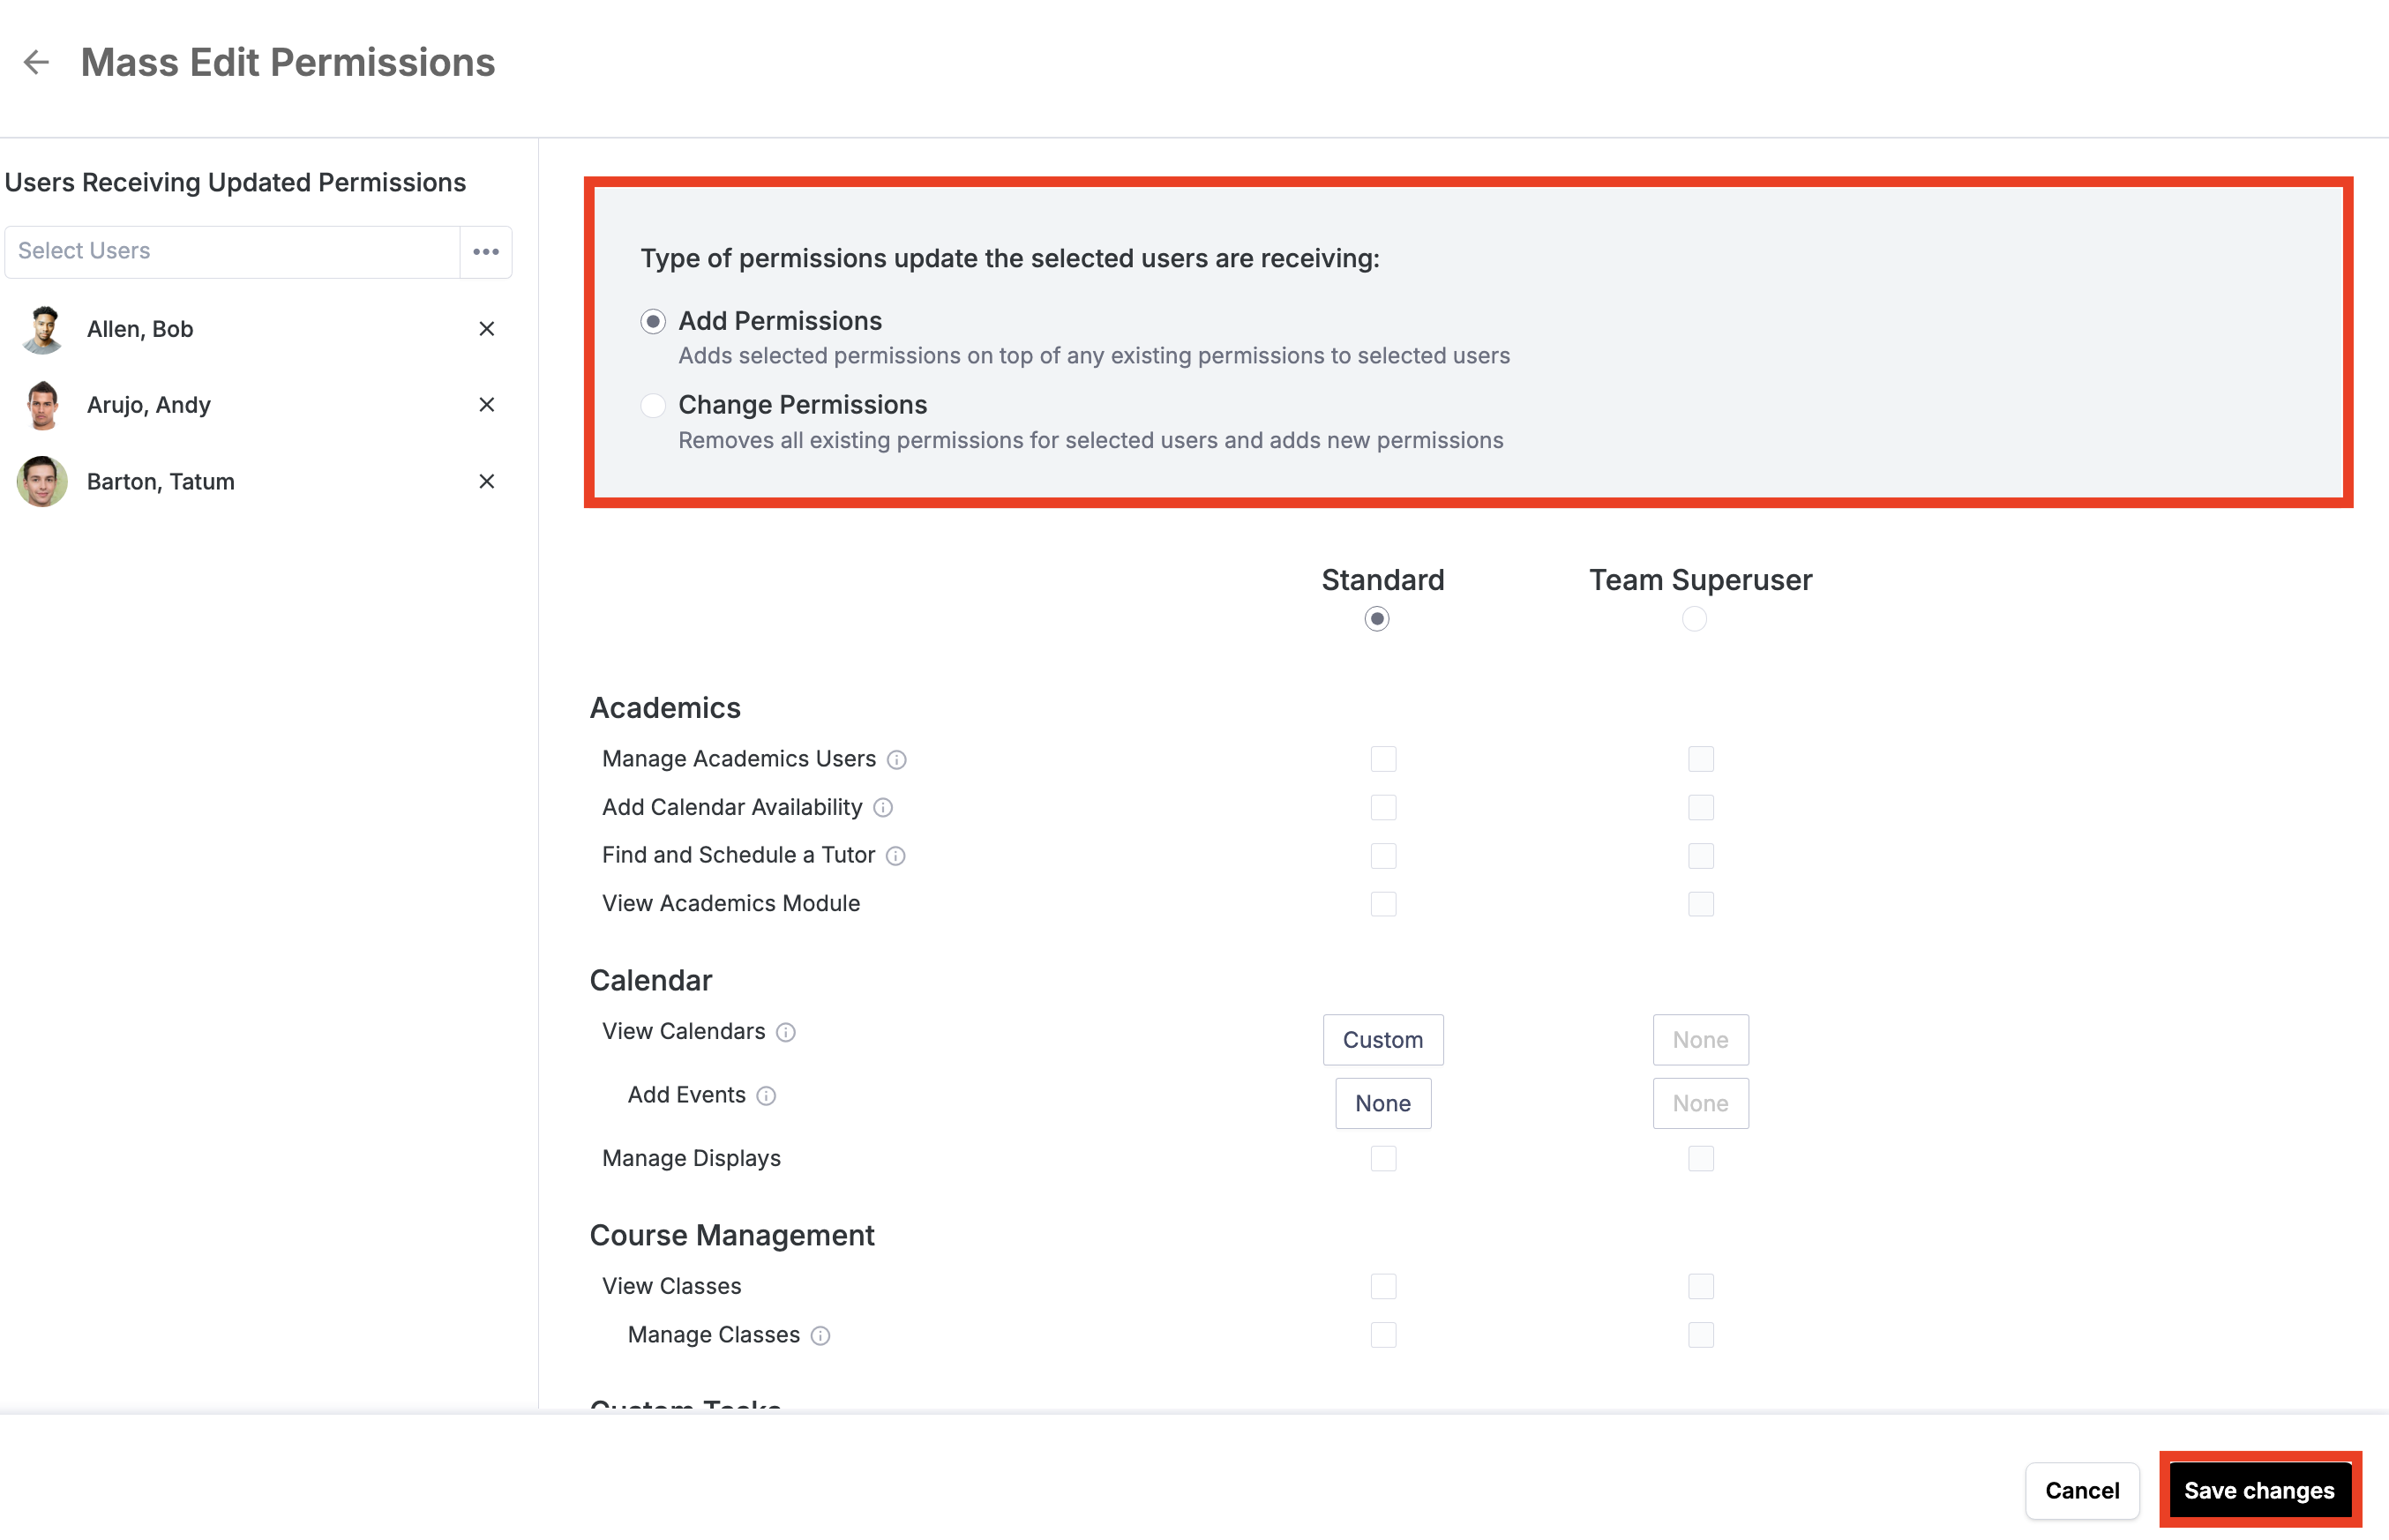2389x1540 pixels.
Task: Check View Academics Module under Standard
Action: (1383, 903)
